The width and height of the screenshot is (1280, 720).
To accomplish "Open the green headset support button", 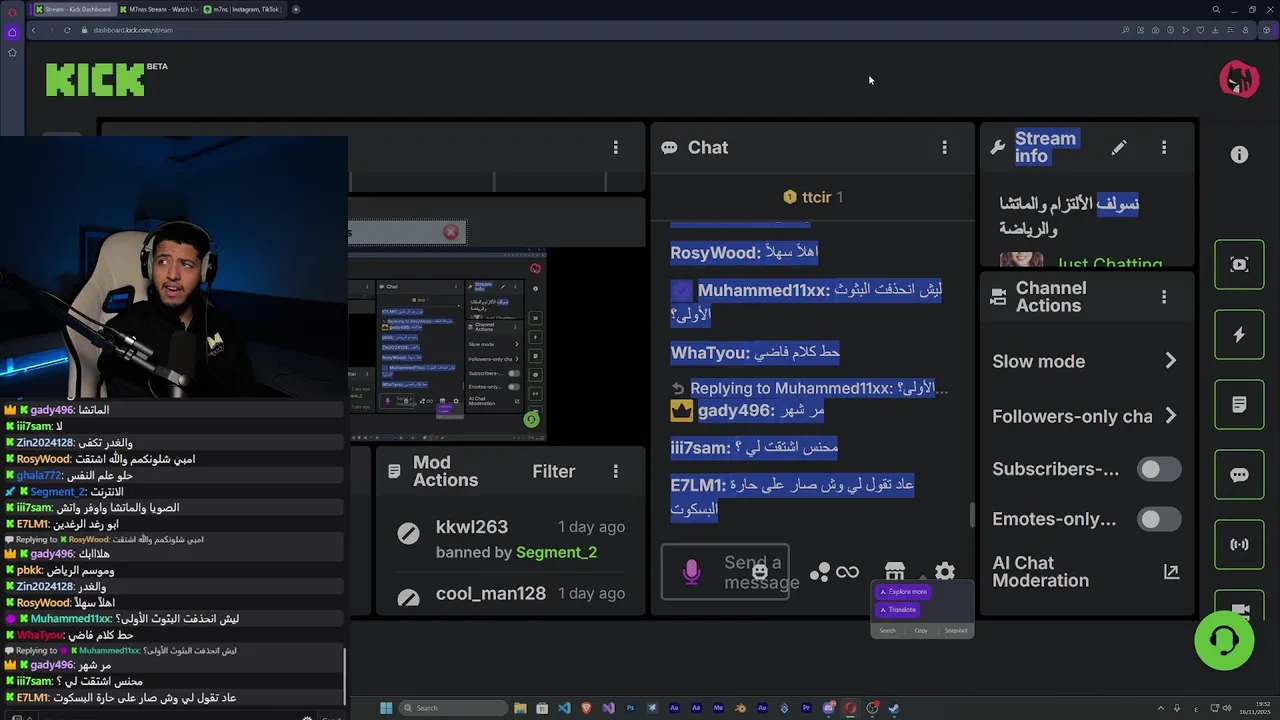I will (1224, 640).
